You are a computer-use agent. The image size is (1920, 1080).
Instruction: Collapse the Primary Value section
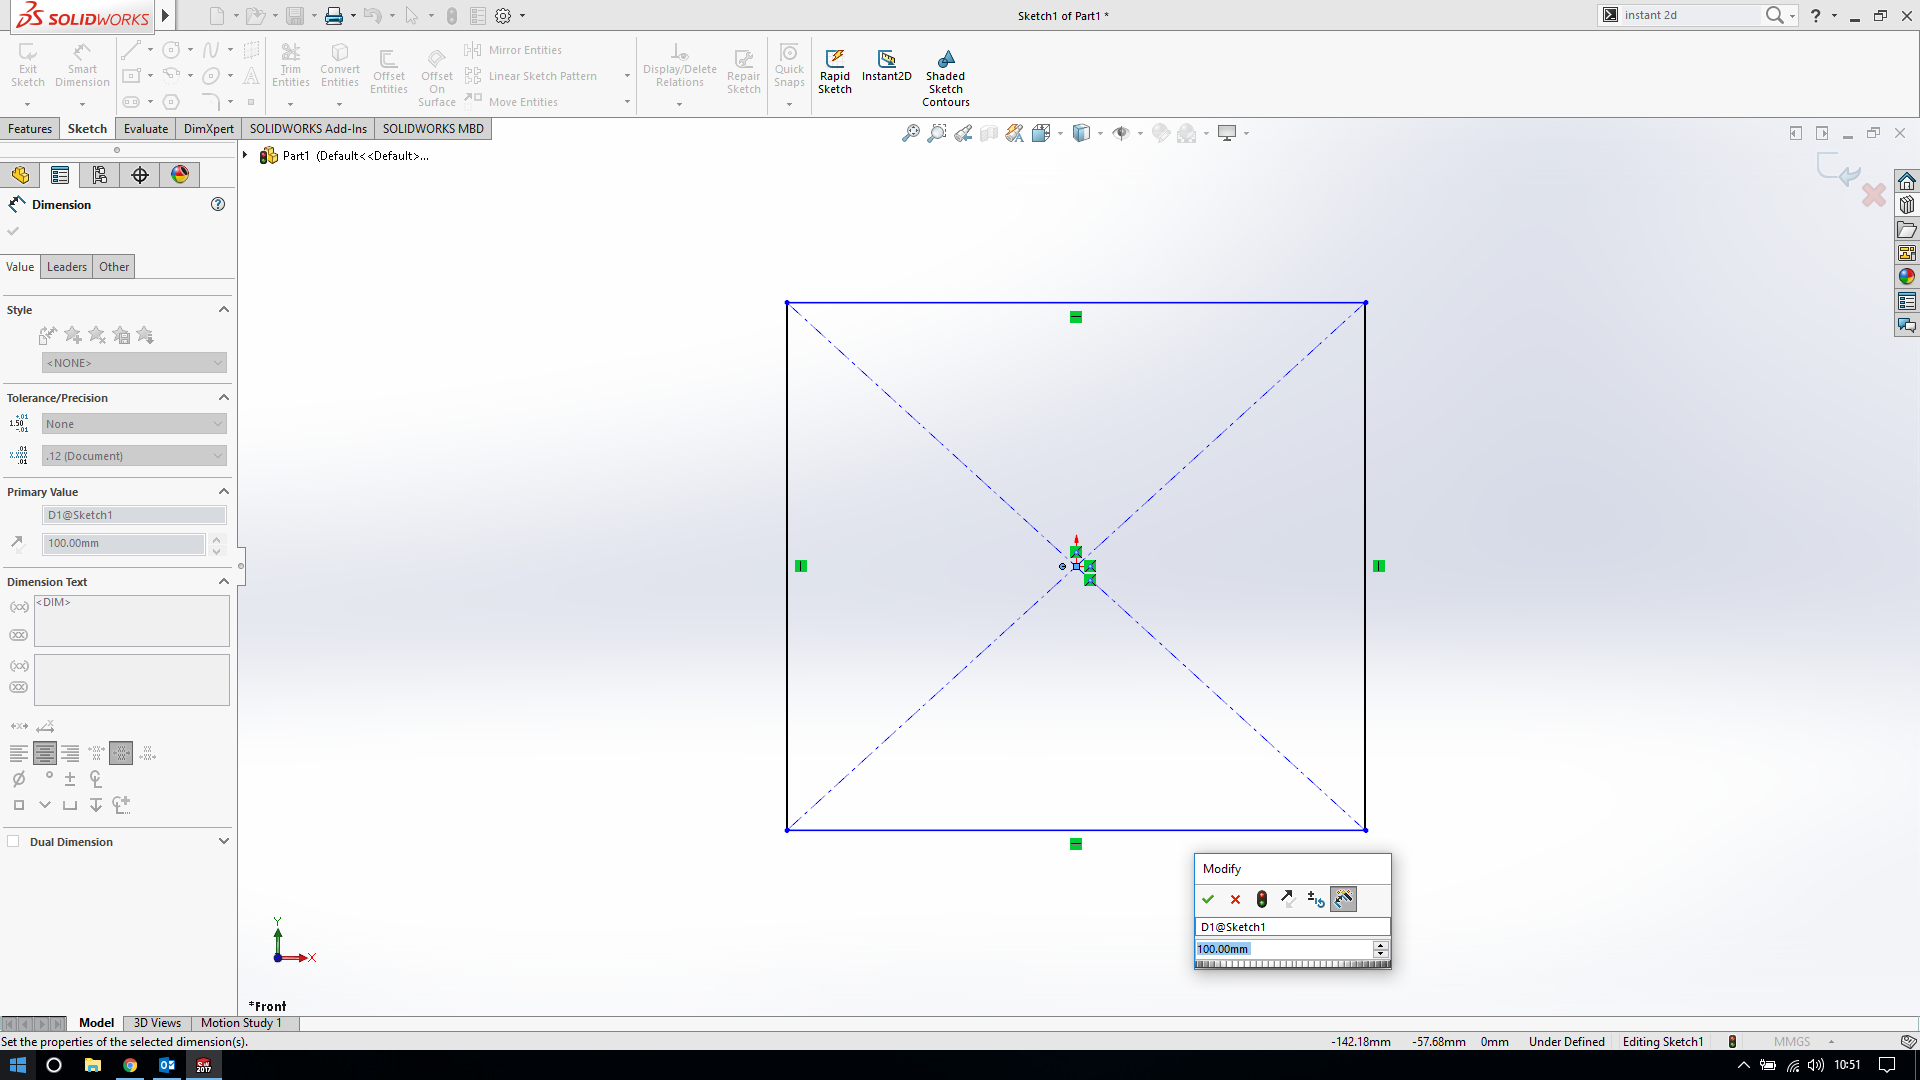(x=224, y=491)
